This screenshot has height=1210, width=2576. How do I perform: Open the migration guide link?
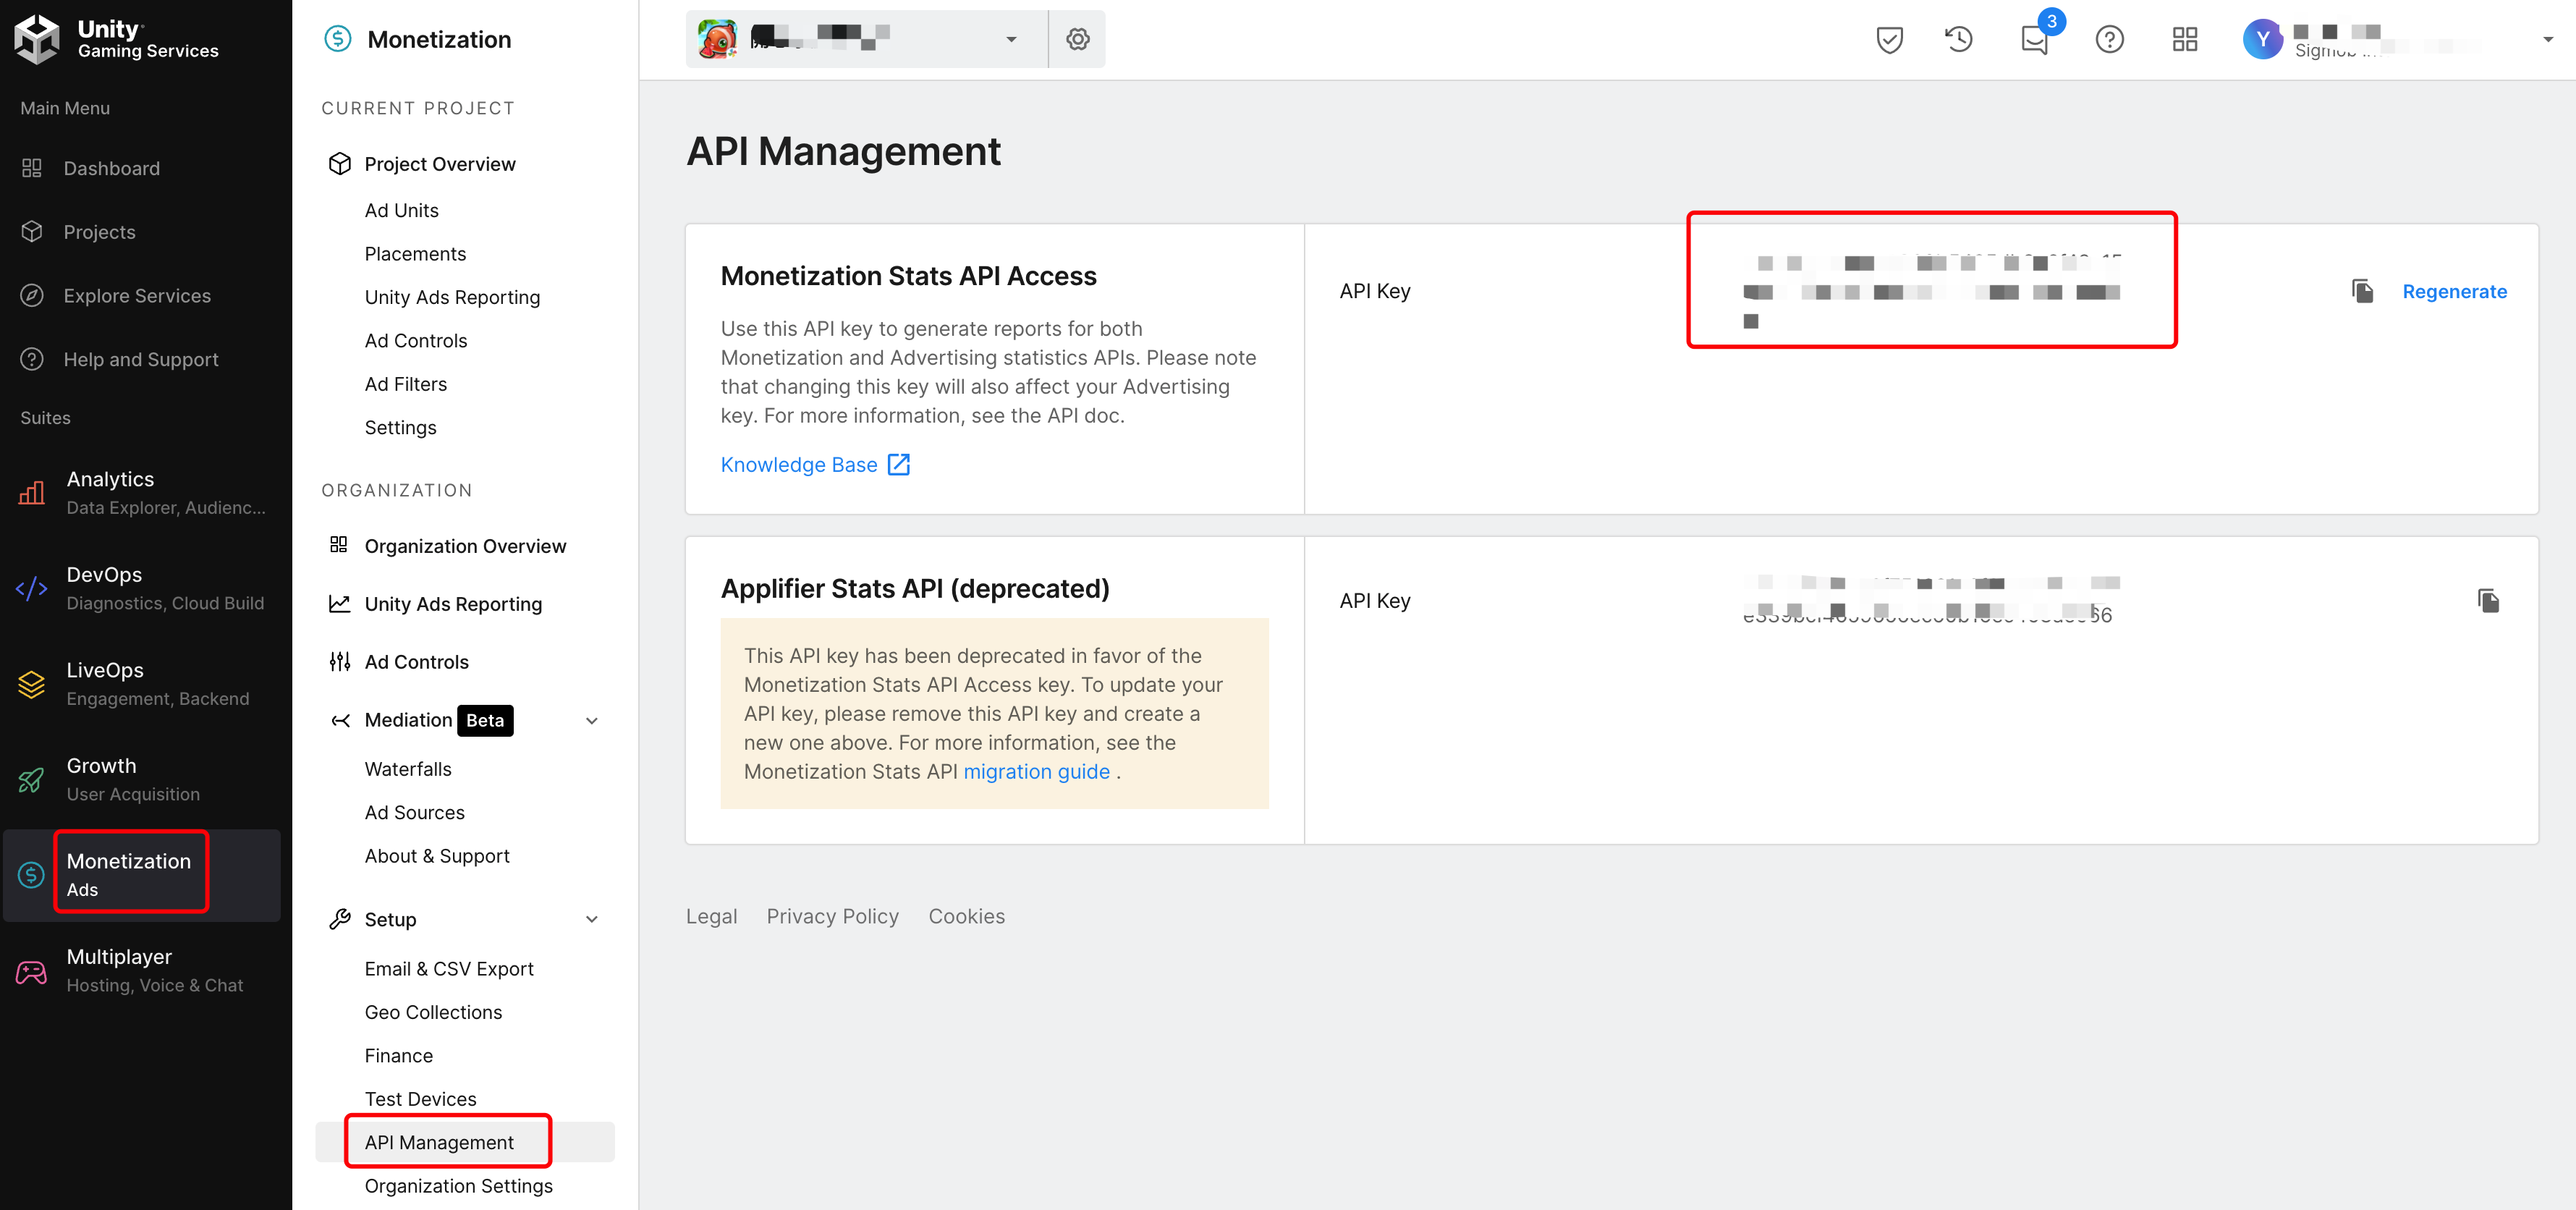point(1036,772)
